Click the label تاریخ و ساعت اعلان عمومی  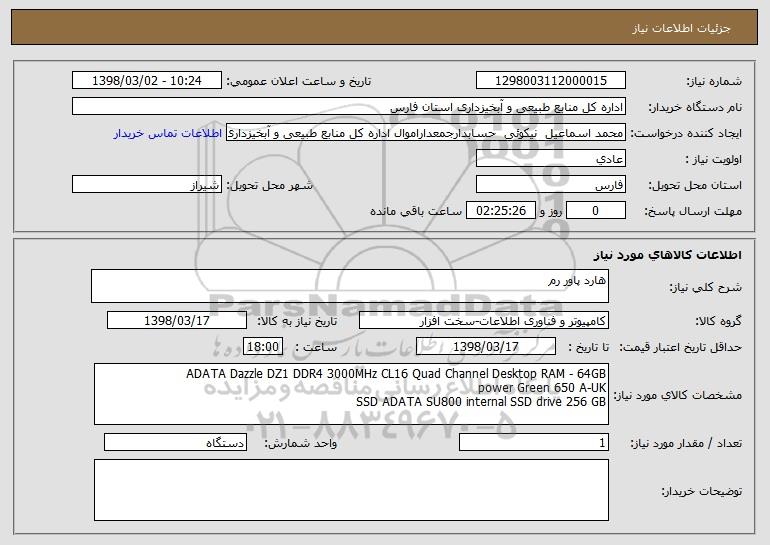(298, 82)
